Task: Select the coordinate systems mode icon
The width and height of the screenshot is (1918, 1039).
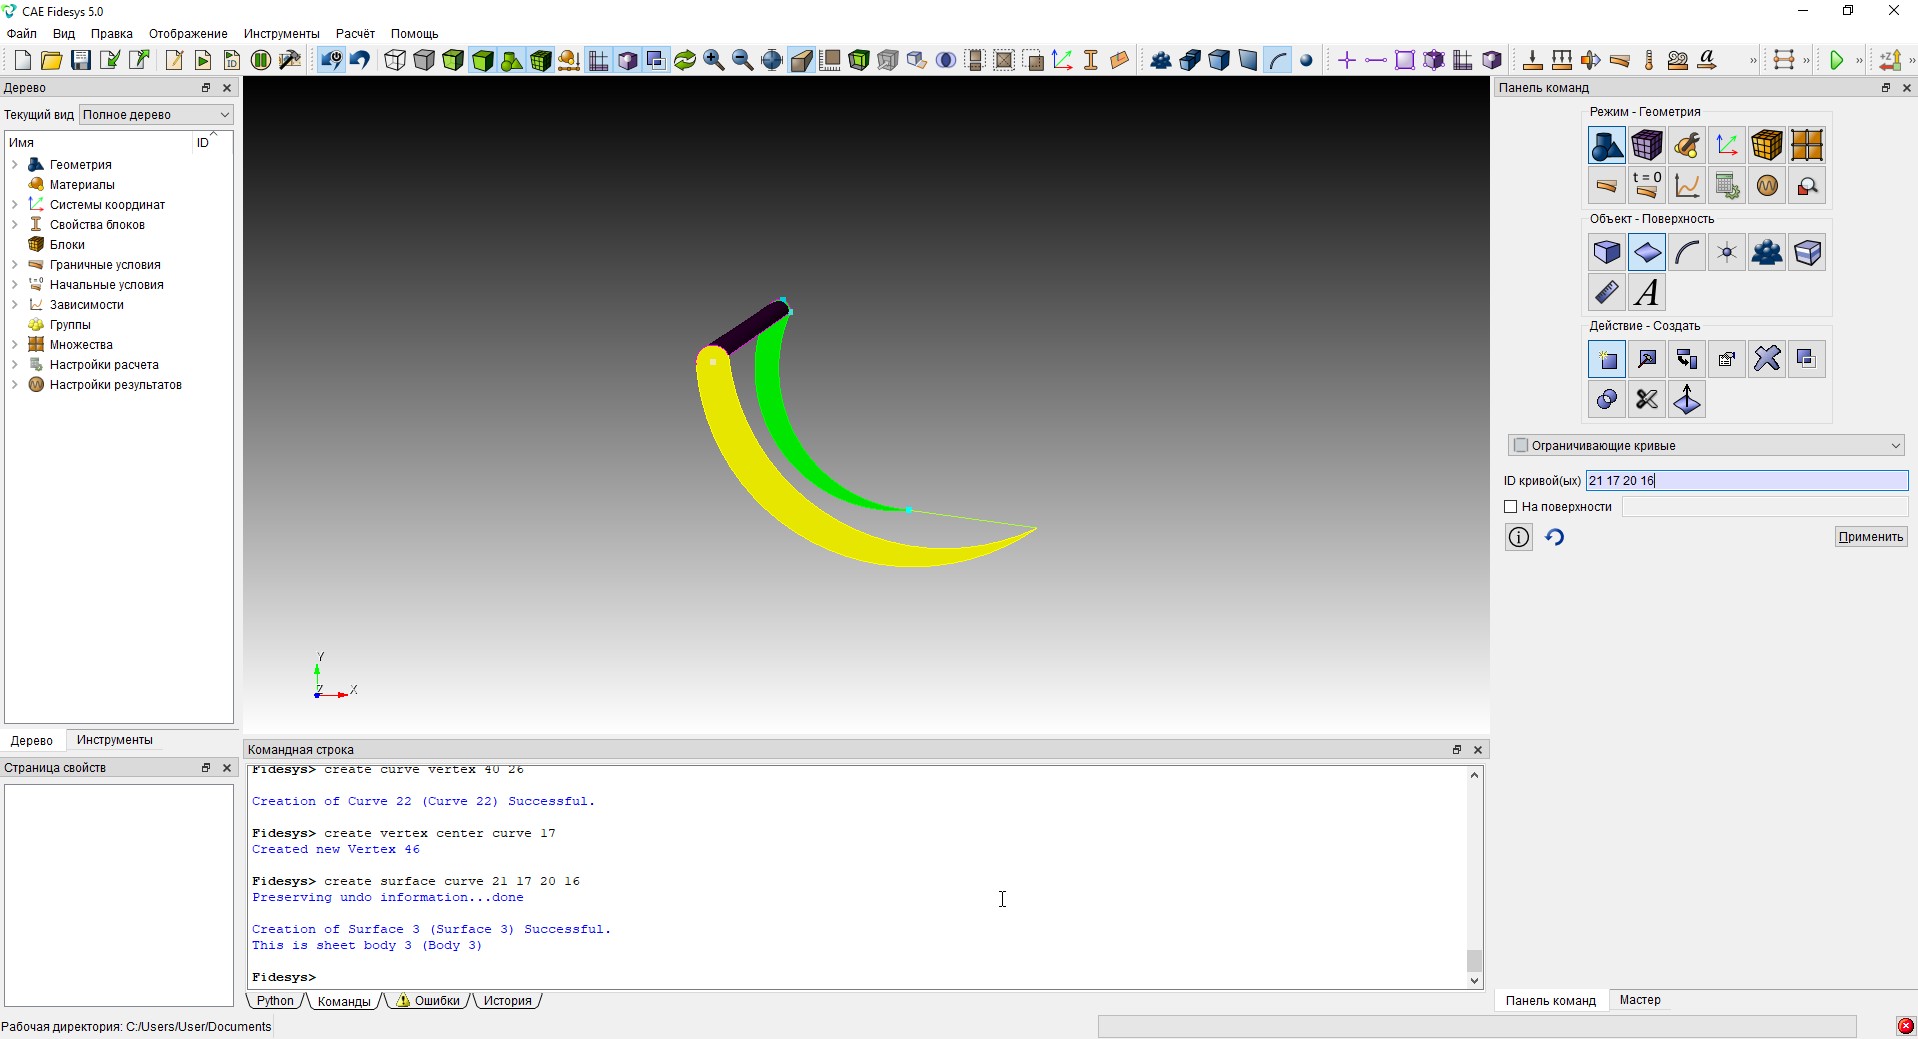Action: (1727, 146)
